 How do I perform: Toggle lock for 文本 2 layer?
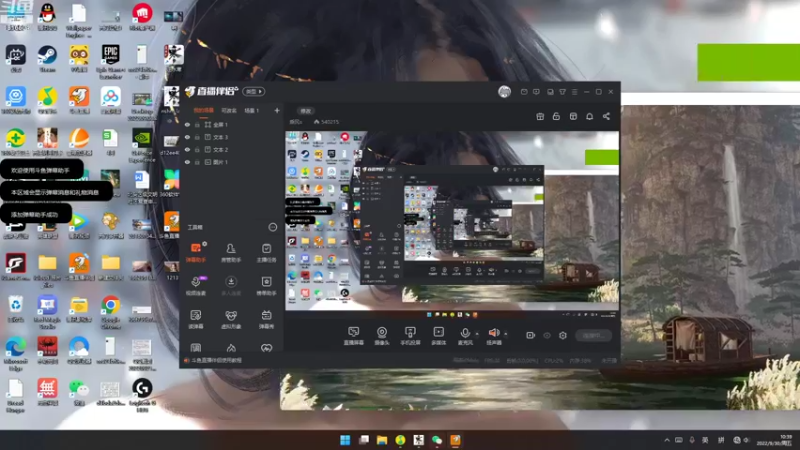[x=197, y=149]
